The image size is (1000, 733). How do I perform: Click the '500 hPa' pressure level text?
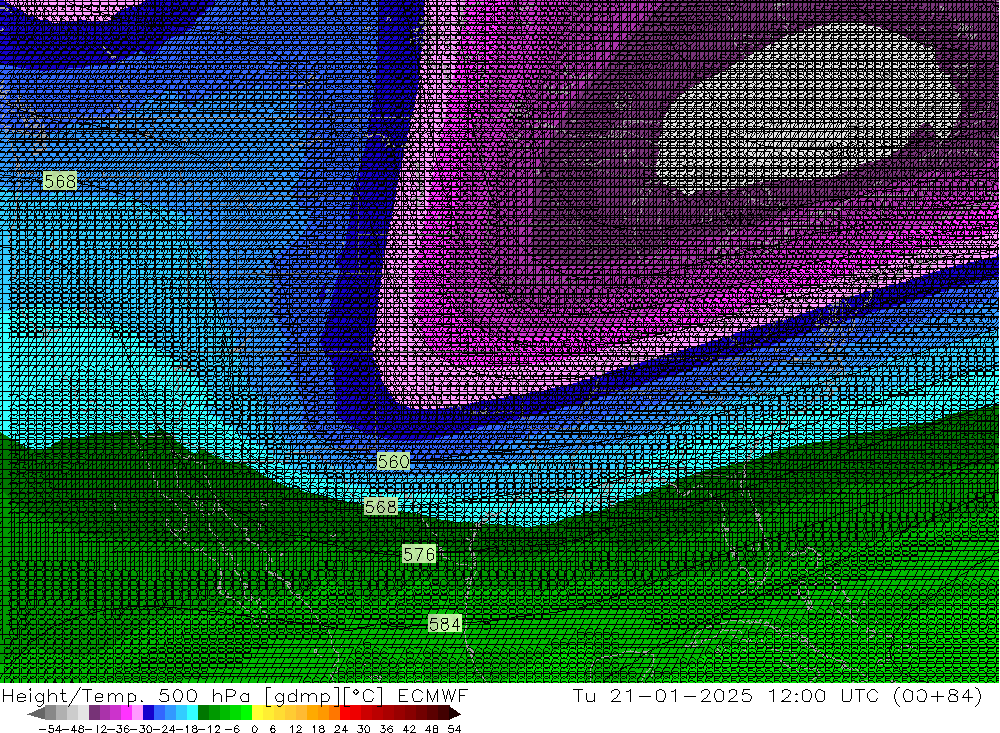(204, 696)
